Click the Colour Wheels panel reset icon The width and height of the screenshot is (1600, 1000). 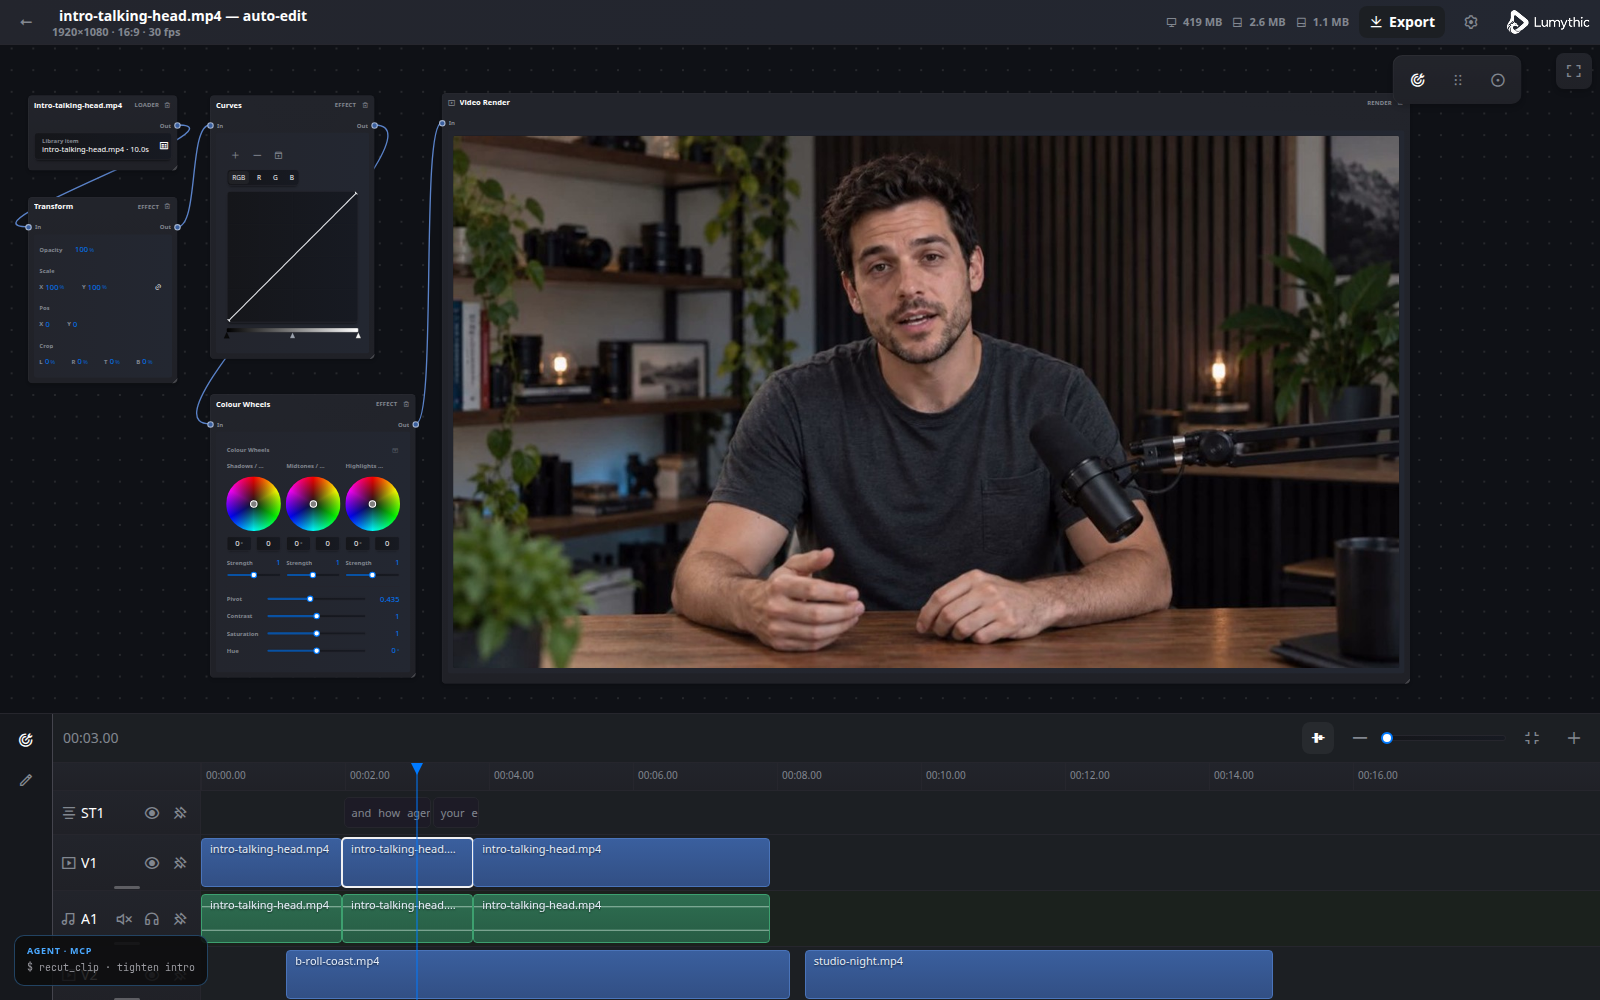(395, 450)
